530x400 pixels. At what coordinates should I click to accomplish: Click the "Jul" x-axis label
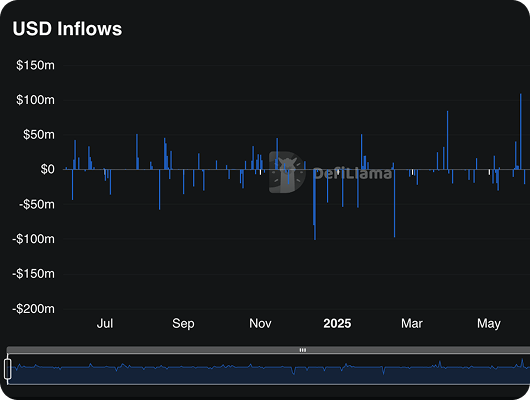coord(105,324)
